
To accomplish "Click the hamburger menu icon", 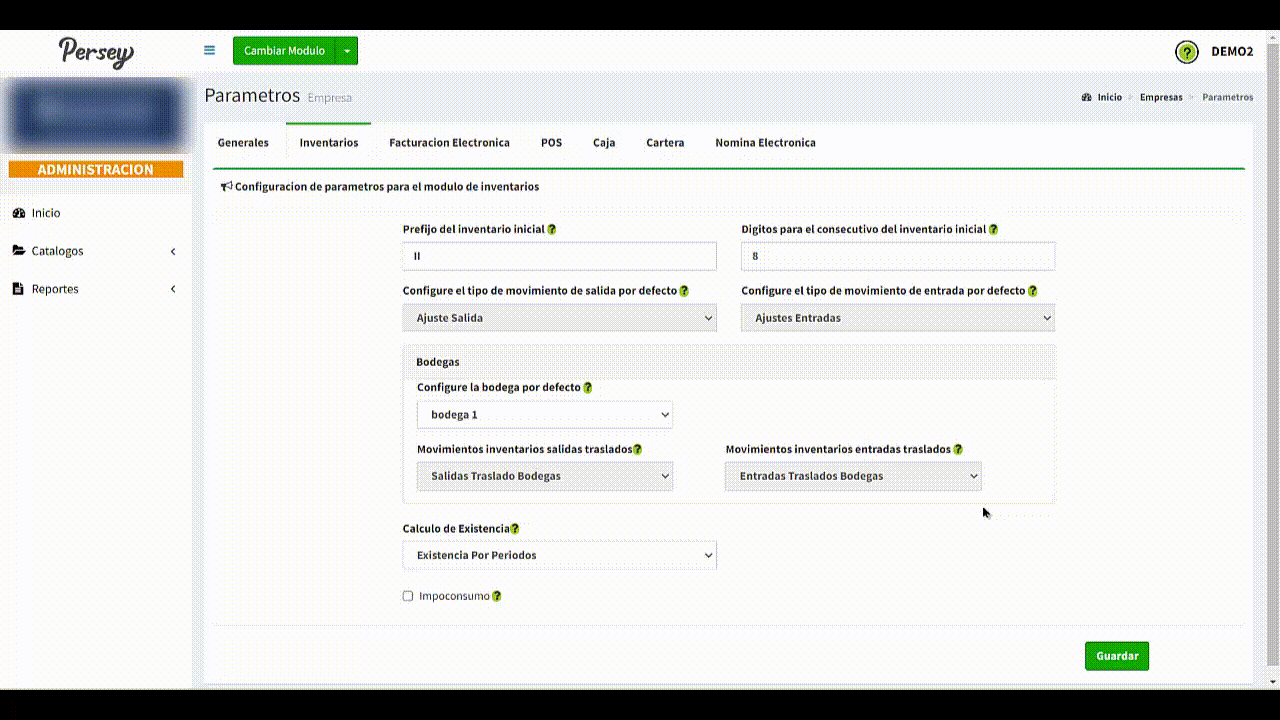I will [x=209, y=50].
